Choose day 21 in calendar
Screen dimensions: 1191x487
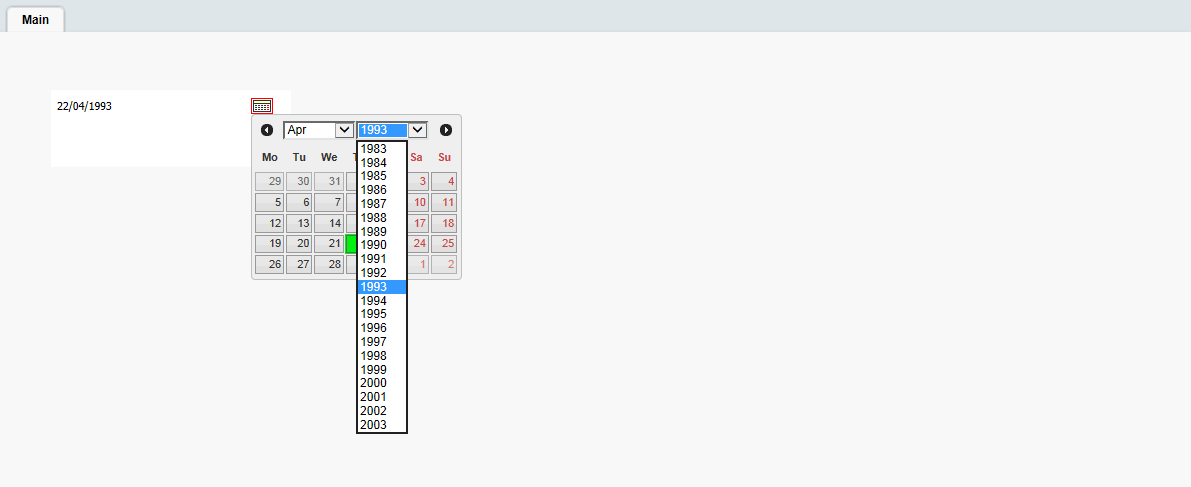[x=328, y=244]
